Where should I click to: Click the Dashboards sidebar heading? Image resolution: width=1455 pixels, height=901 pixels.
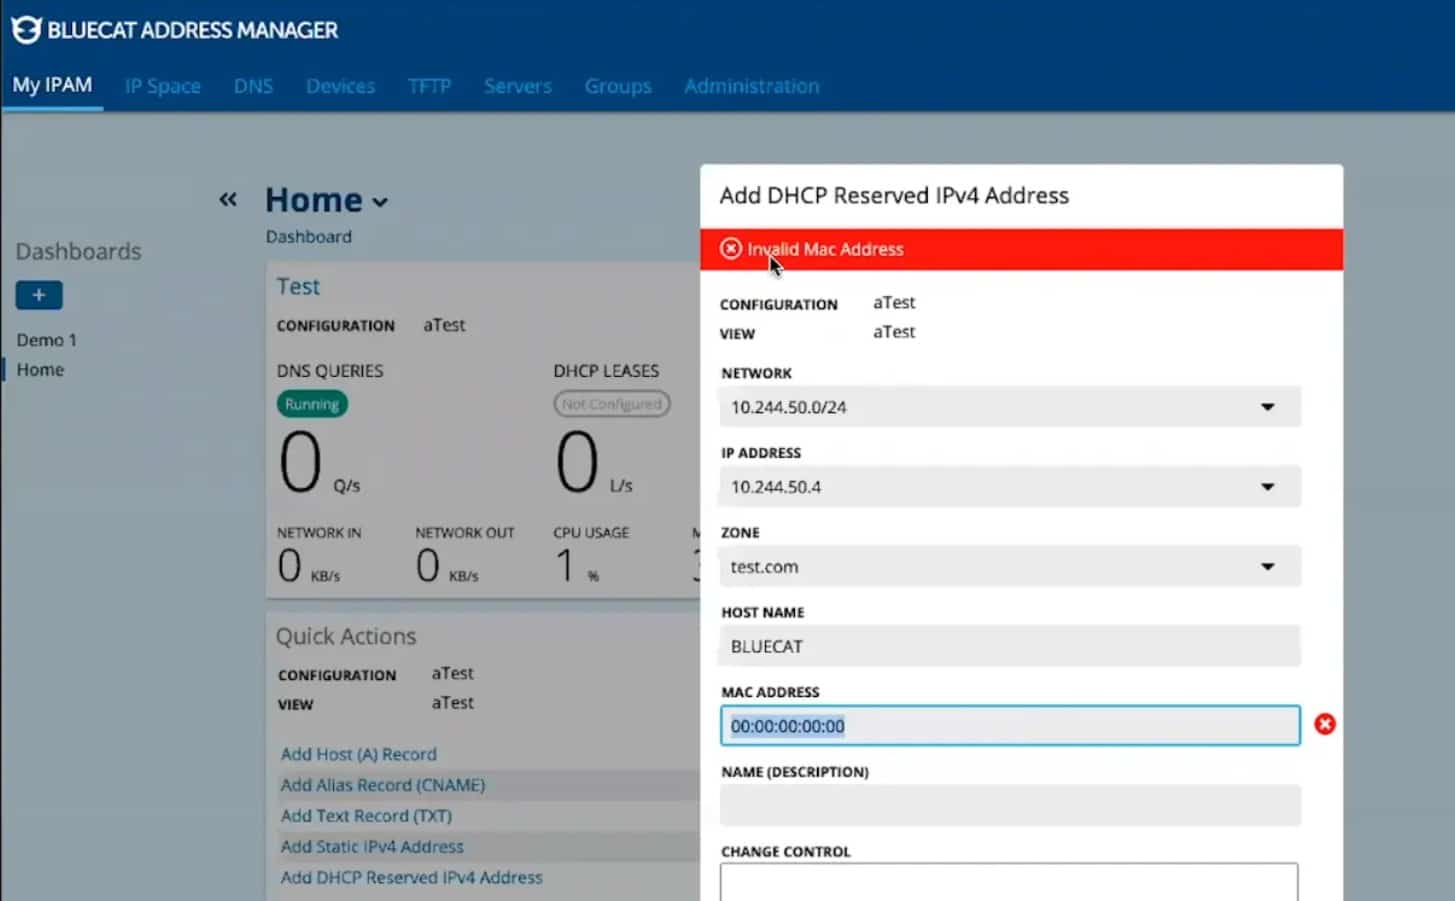[x=78, y=251]
